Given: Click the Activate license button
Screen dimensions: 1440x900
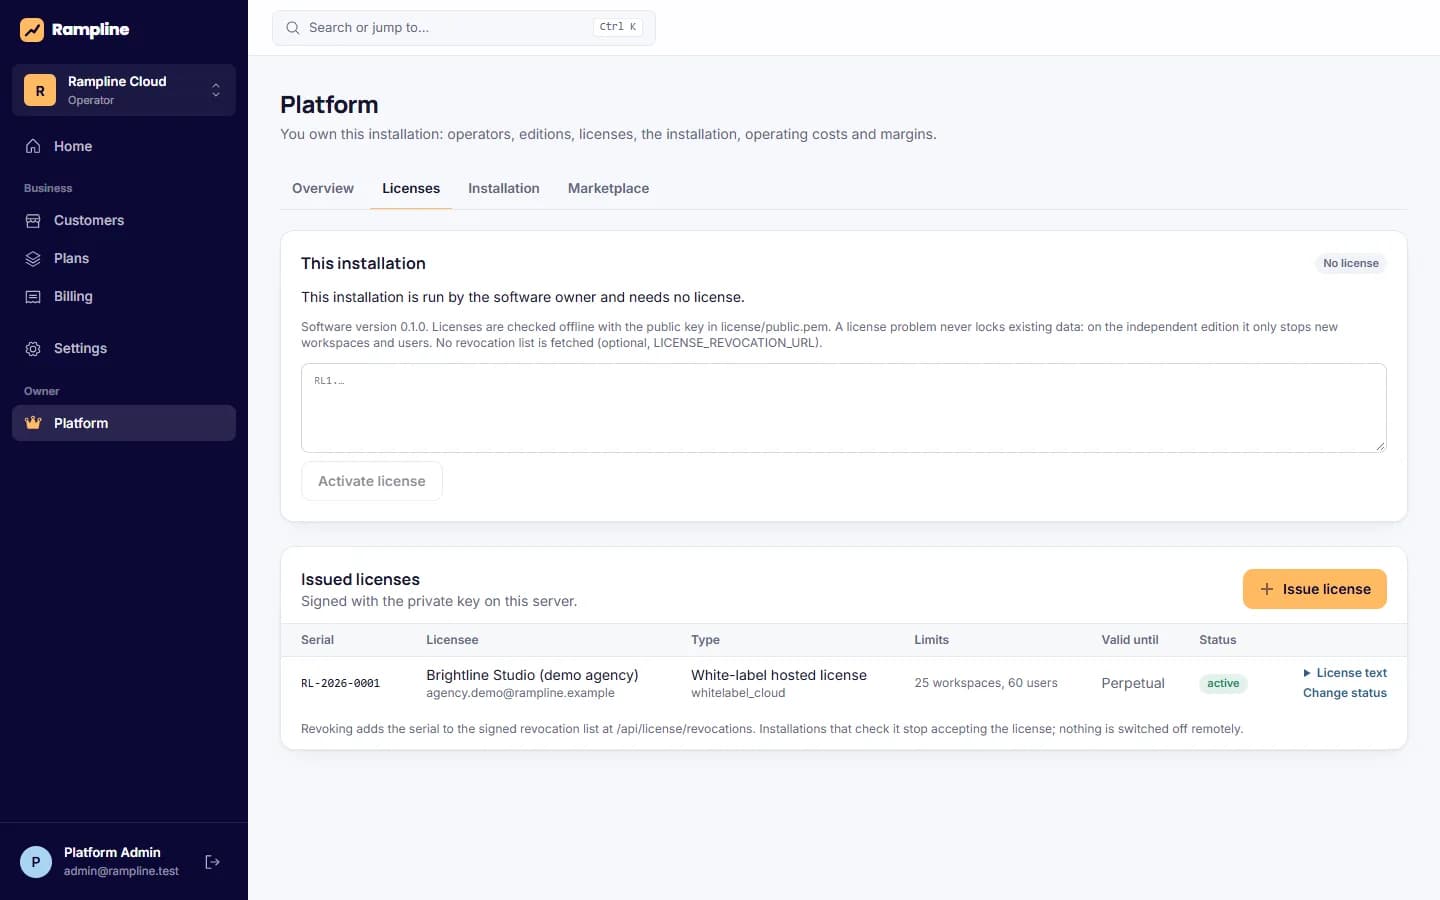Looking at the screenshot, I should [372, 481].
